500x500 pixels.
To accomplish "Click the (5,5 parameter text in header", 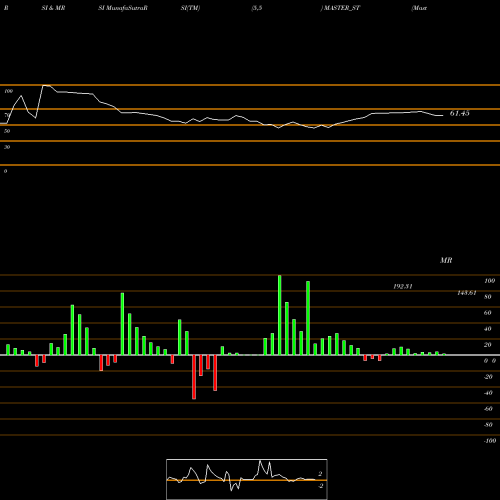I will (257, 8).
